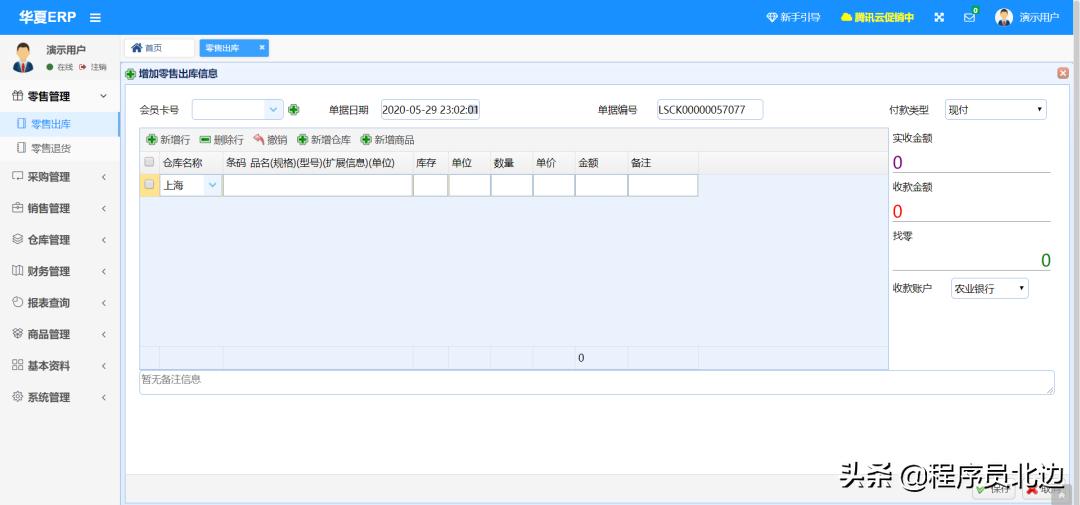Click the 在线 status link in the sidebar

click(60, 67)
